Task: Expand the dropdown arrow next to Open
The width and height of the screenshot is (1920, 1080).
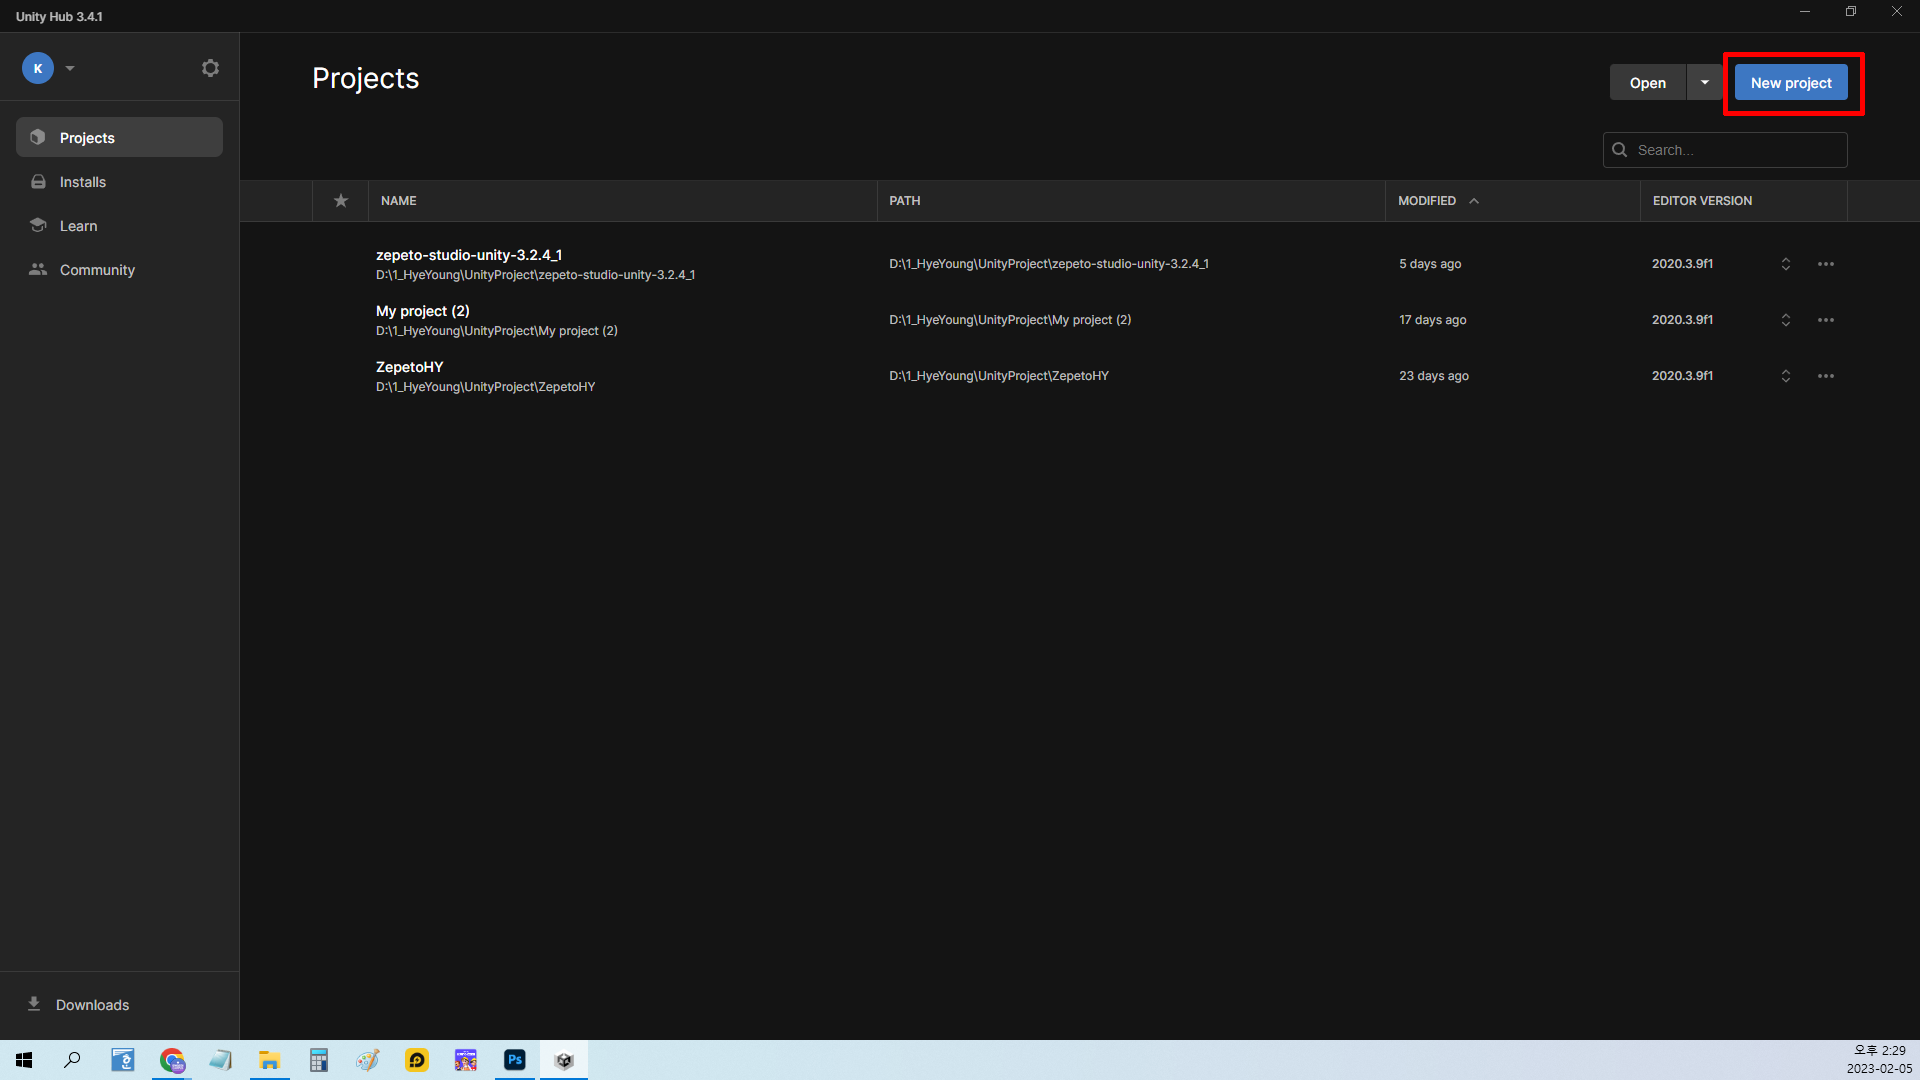Action: click(1704, 83)
